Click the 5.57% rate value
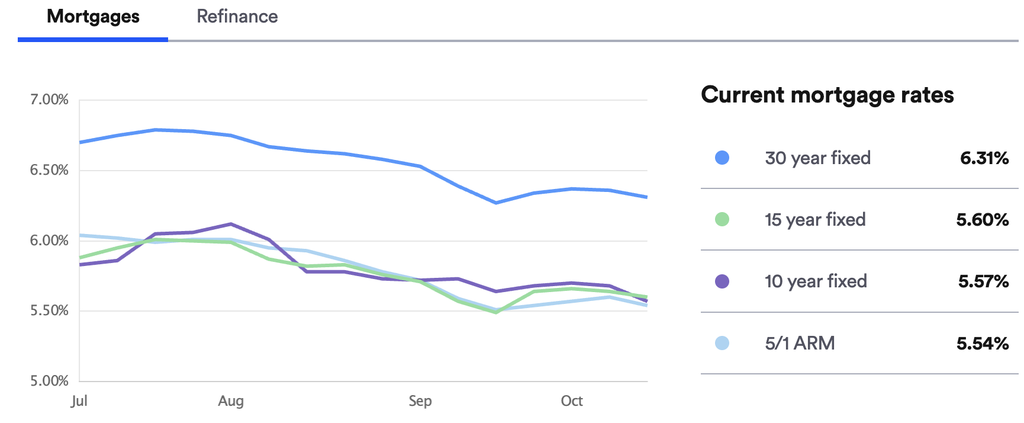 point(983,282)
